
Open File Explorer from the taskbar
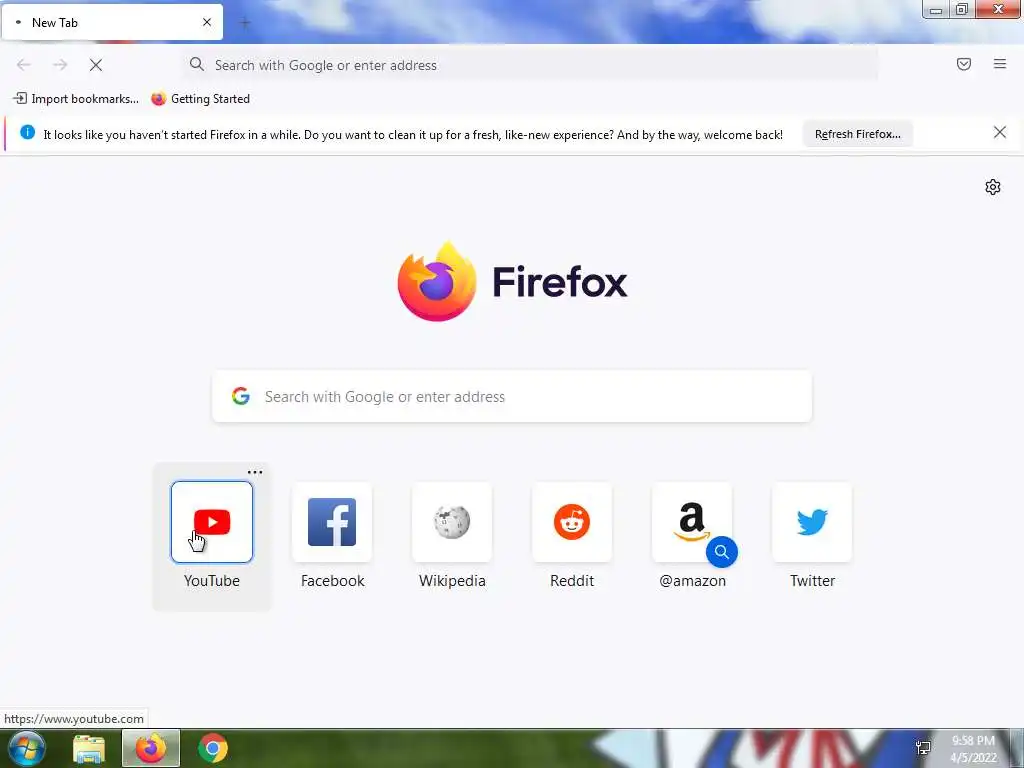89,749
